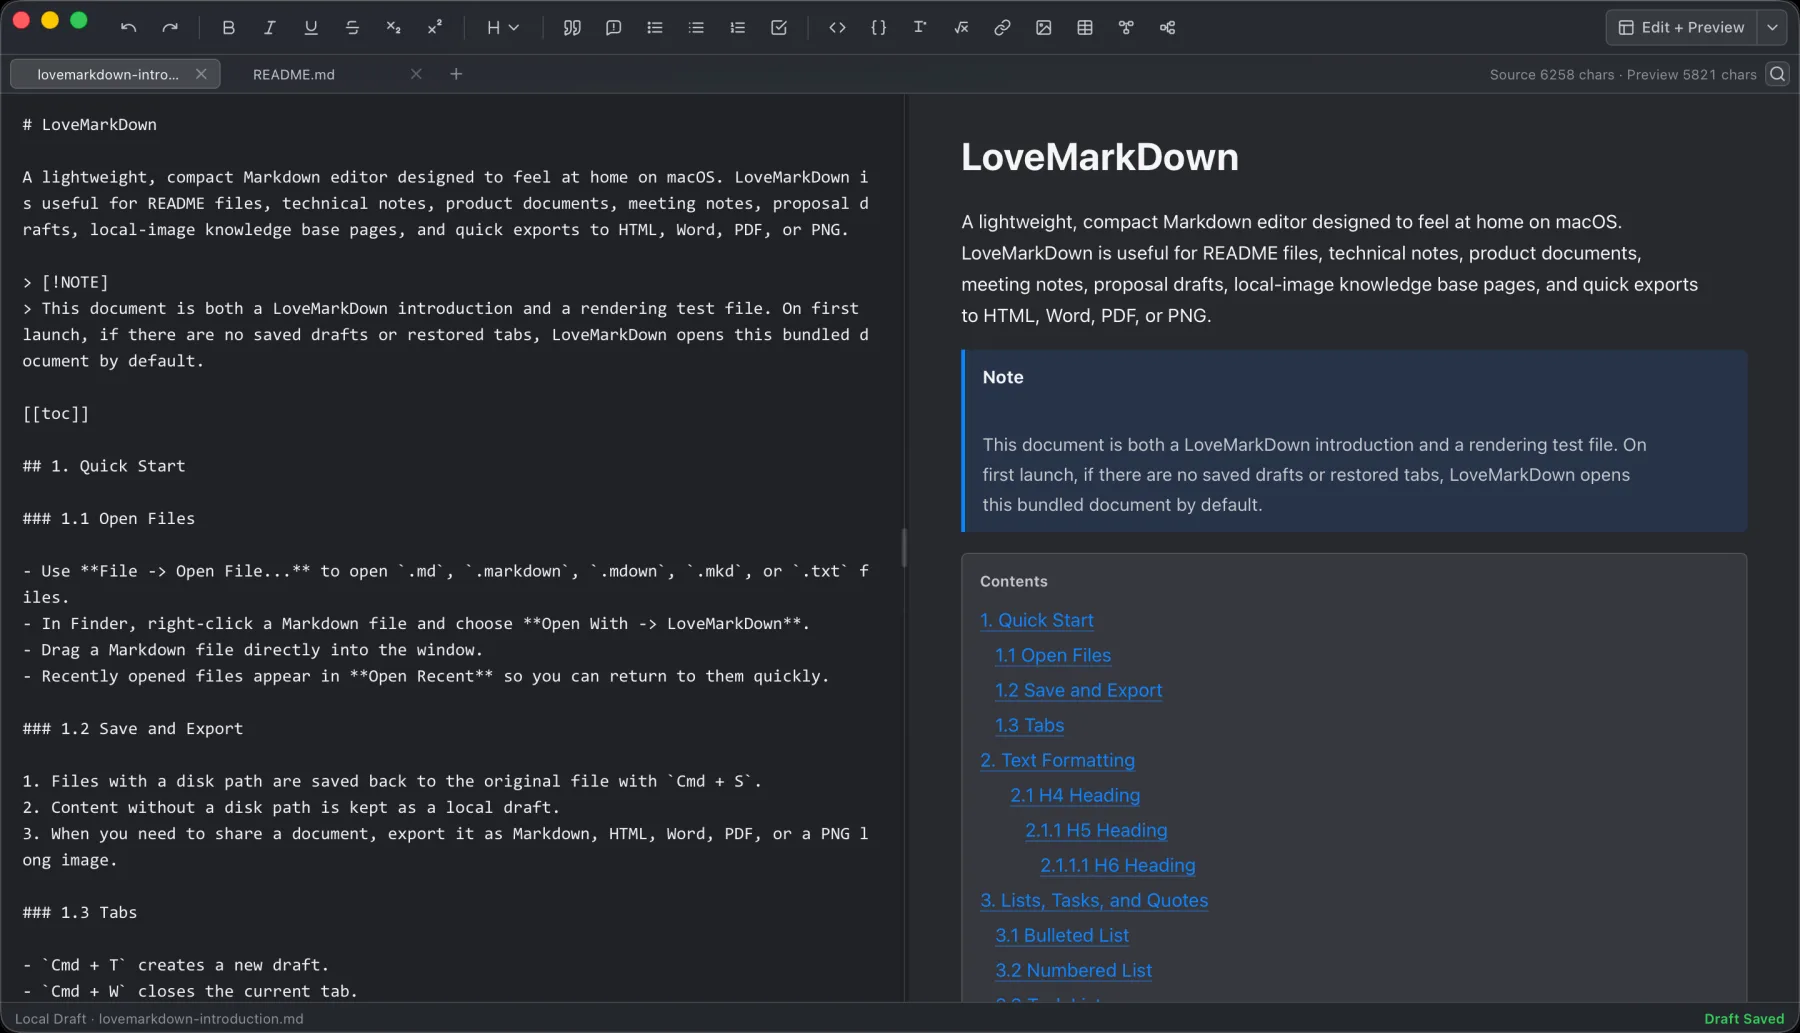
Task: Click the text footnote icon
Action: point(920,28)
